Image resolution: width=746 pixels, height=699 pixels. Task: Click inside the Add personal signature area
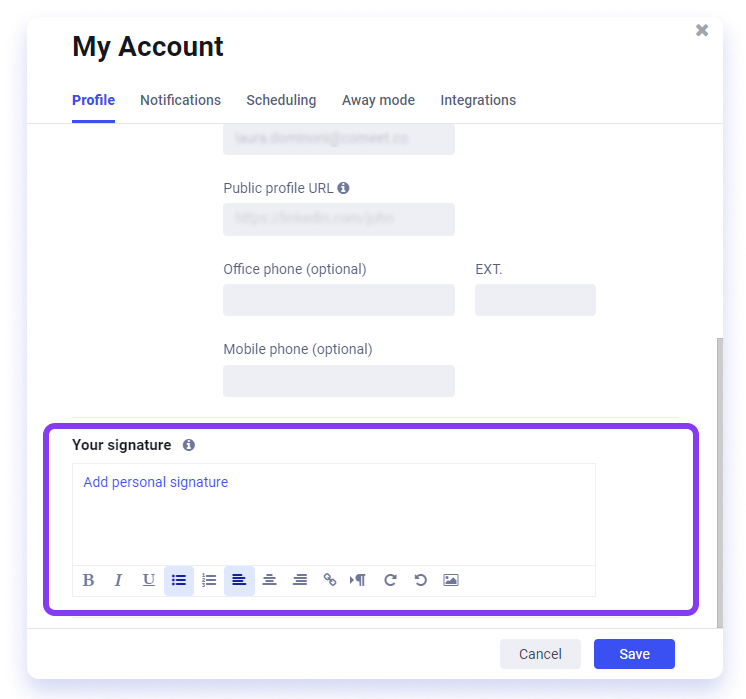[334, 514]
